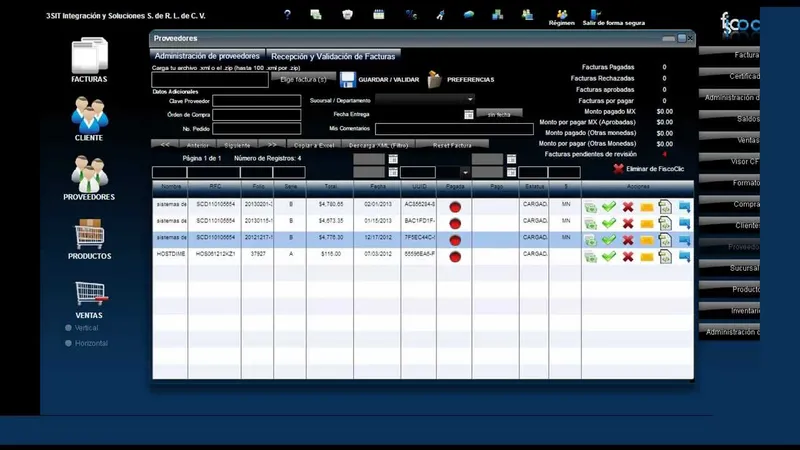Toggle the red Pagada indicator for HOSTDIME invoice
The image size is (800, 450).
455,257
